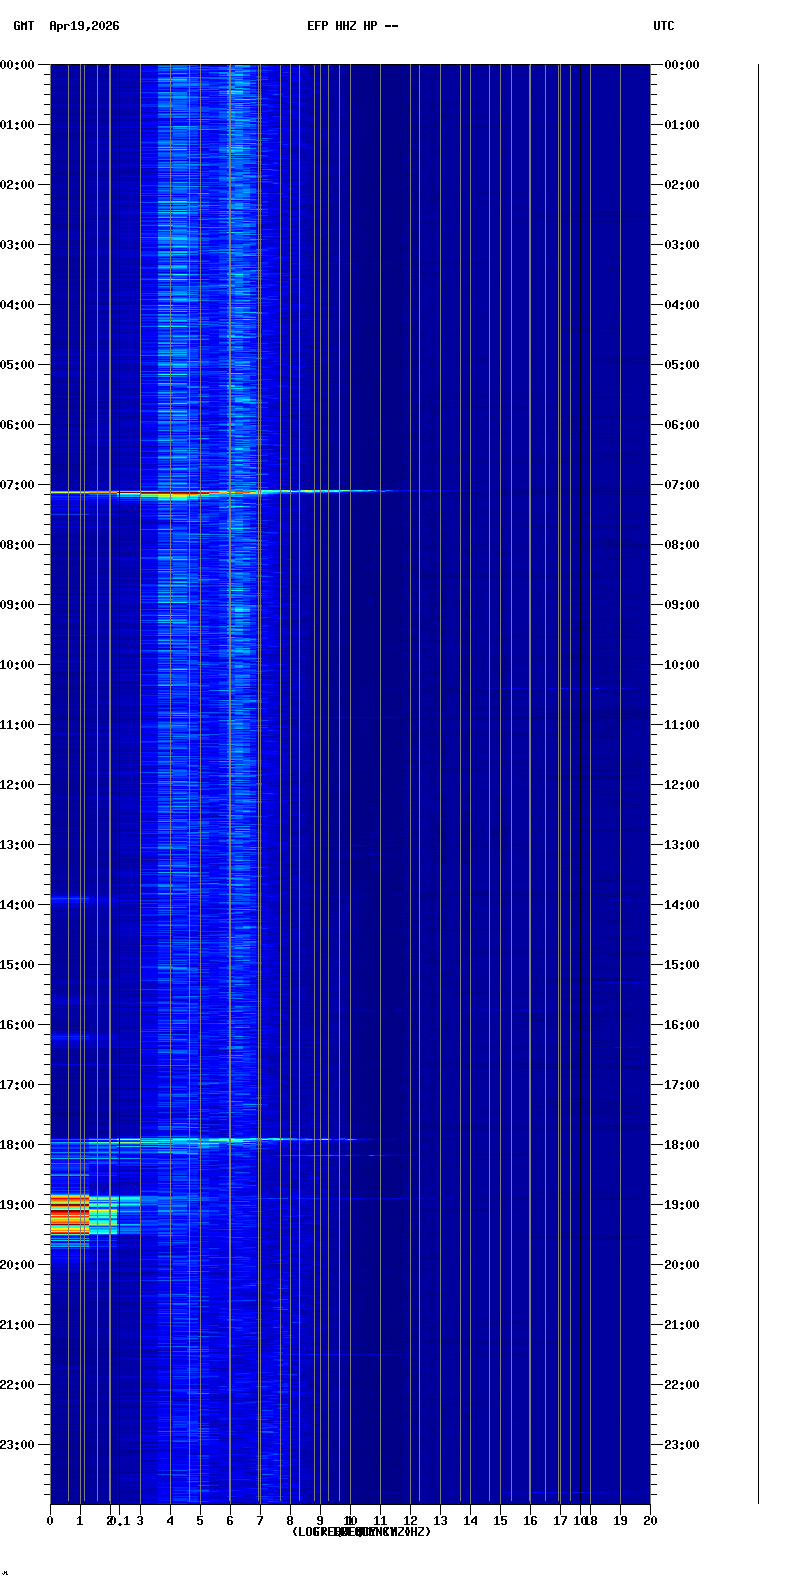Screen dimensions: 802x1584
Task: Click the GMT label in the header
Action: click(24, 26)
